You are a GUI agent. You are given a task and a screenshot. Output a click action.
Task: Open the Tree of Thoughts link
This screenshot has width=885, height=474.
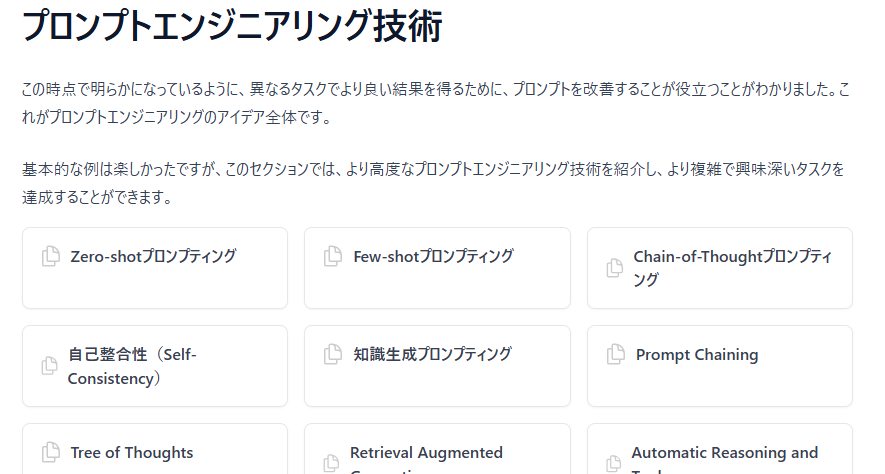pyautogui.click(x=132, y=453)
